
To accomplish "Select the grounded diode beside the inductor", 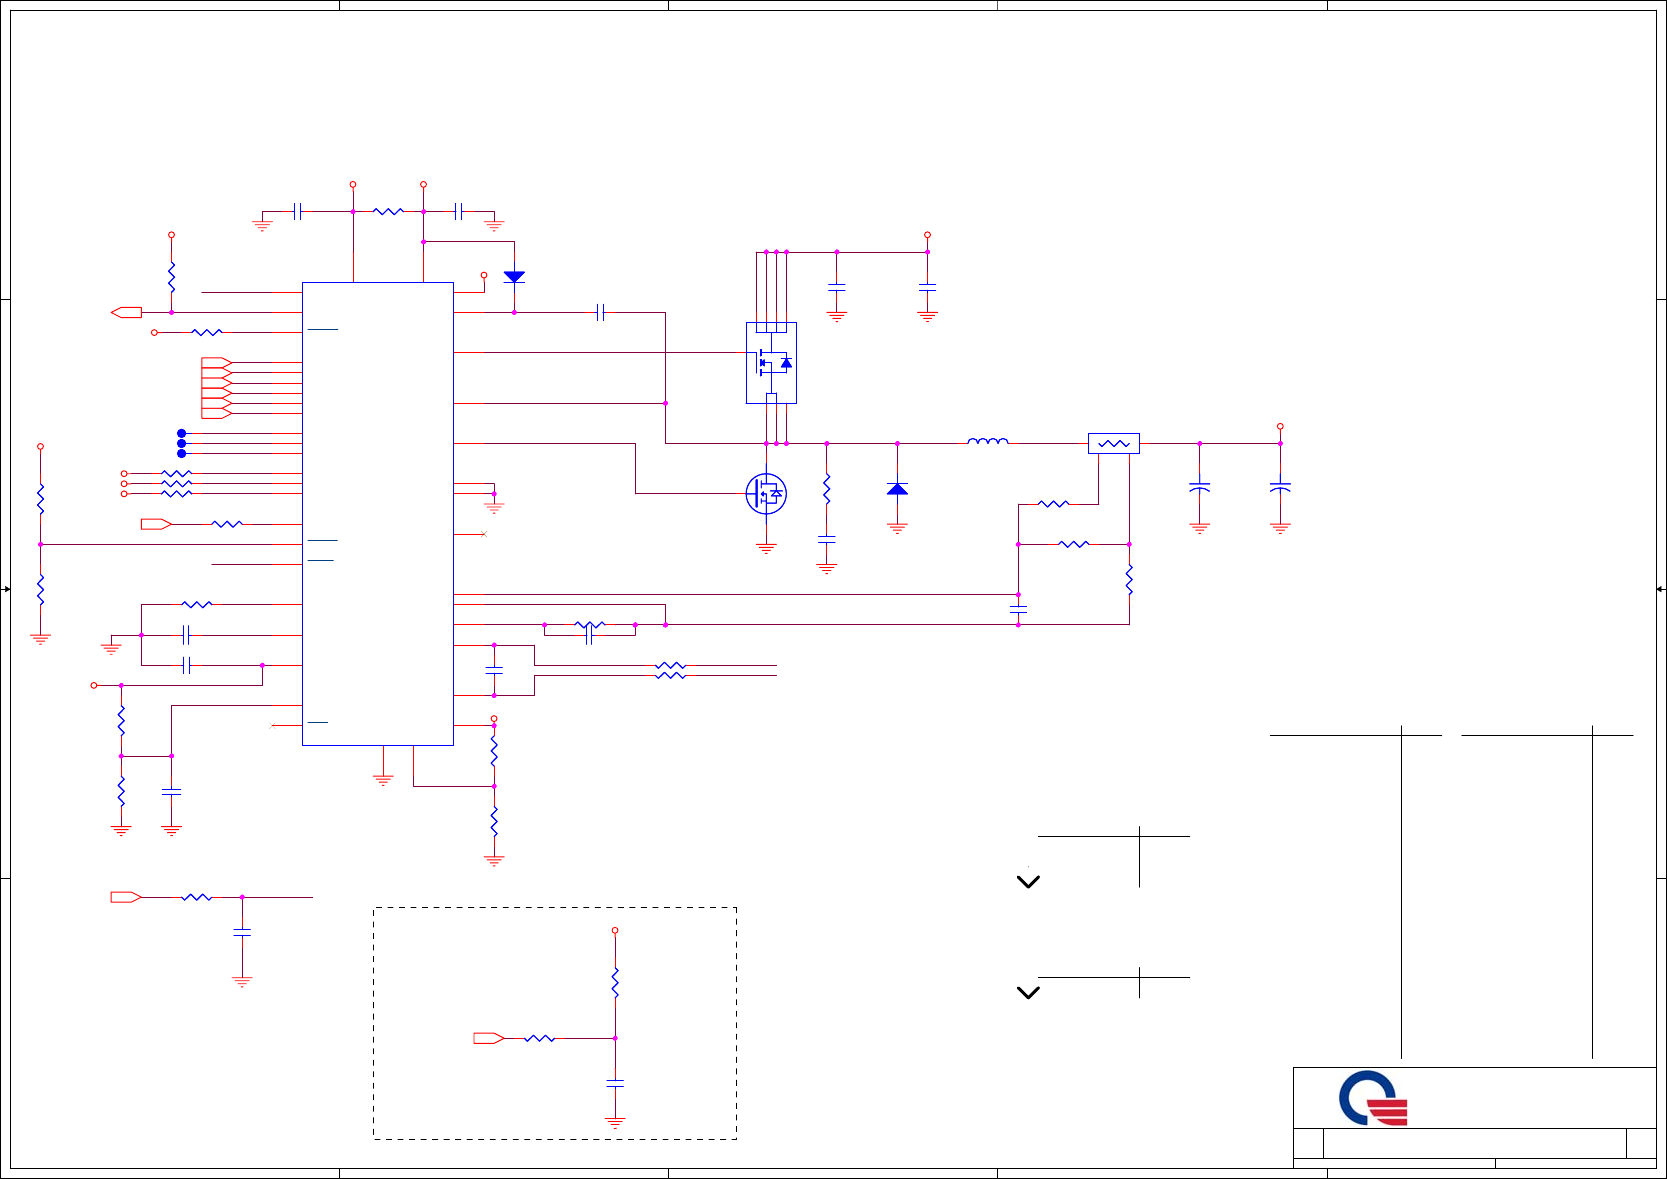I will [897, 489].
